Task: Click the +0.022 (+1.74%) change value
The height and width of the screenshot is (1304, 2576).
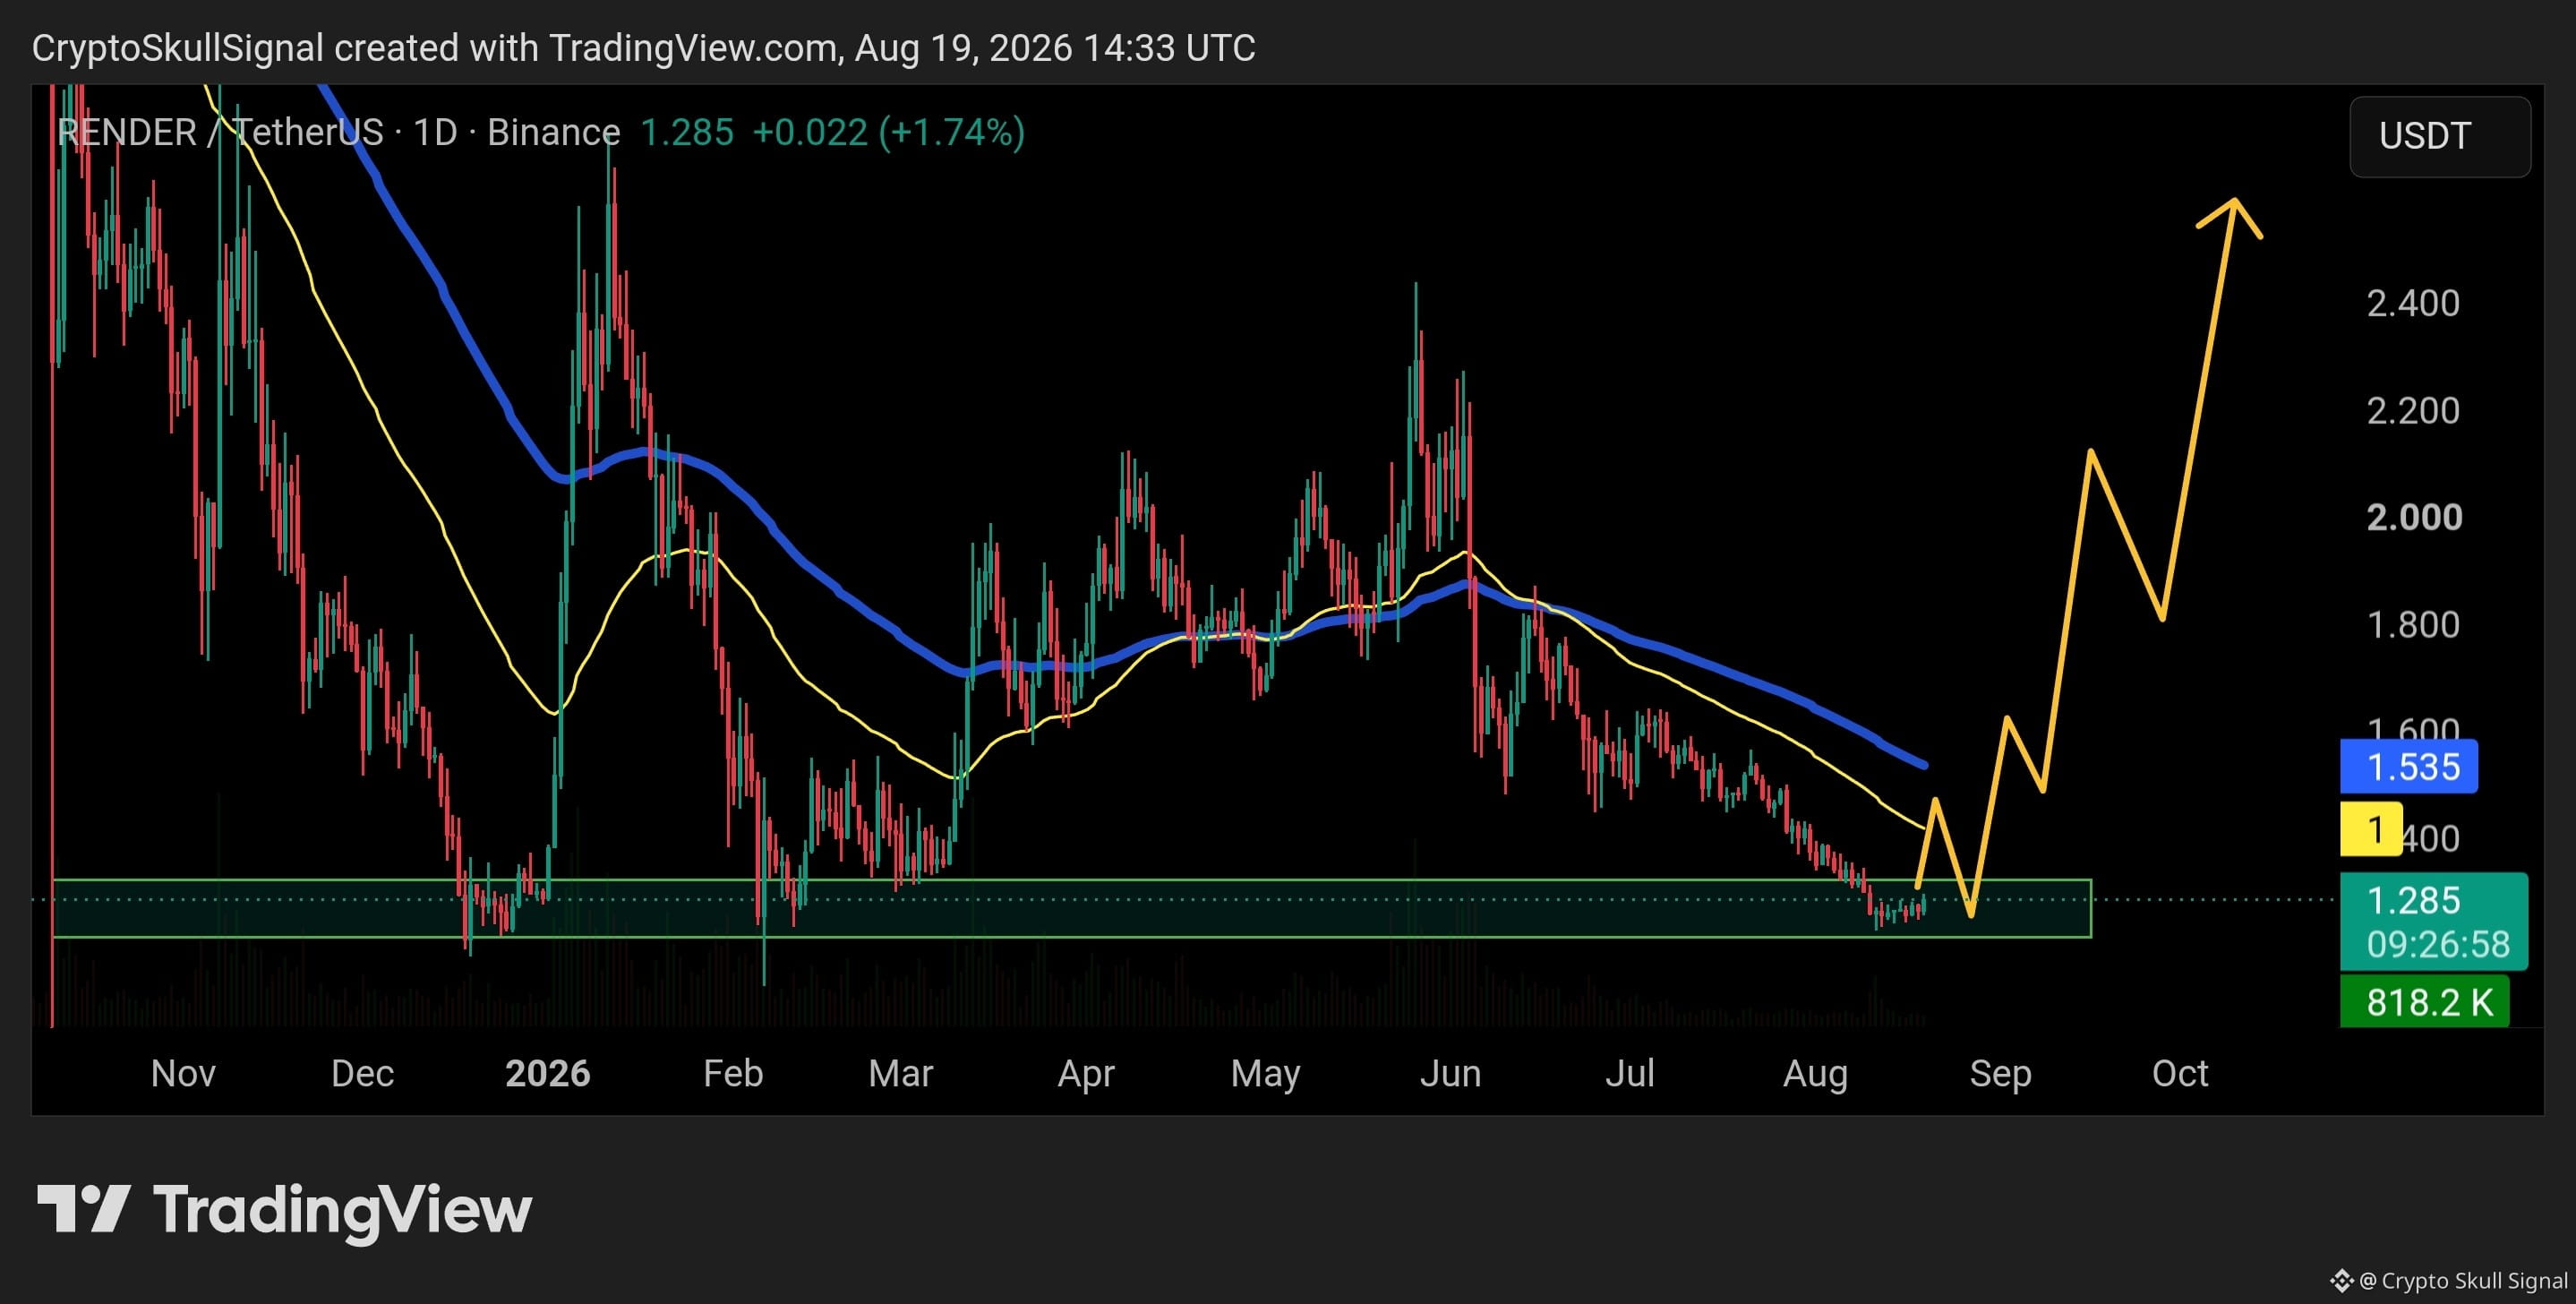Action: 889,132
